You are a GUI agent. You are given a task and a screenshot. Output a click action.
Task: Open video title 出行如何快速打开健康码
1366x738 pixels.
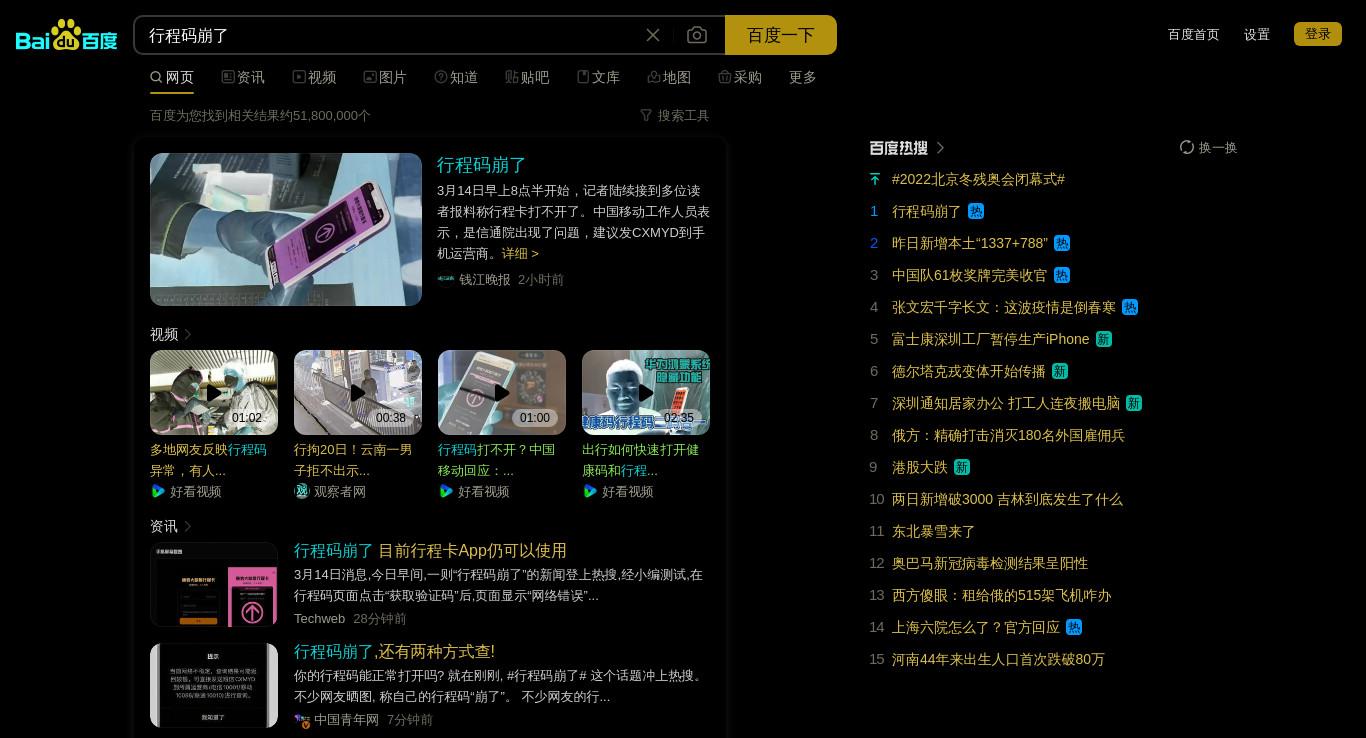(640, 460)
